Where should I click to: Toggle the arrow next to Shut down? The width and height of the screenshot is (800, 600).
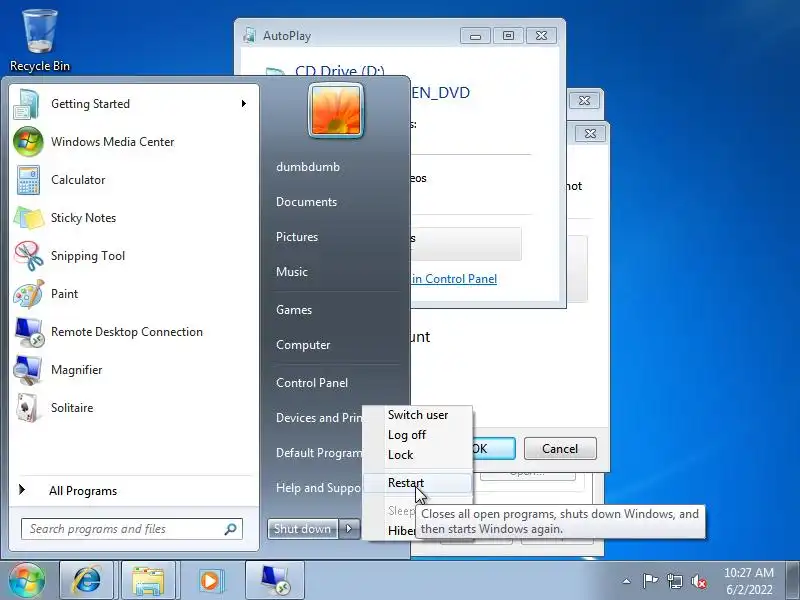349,529
